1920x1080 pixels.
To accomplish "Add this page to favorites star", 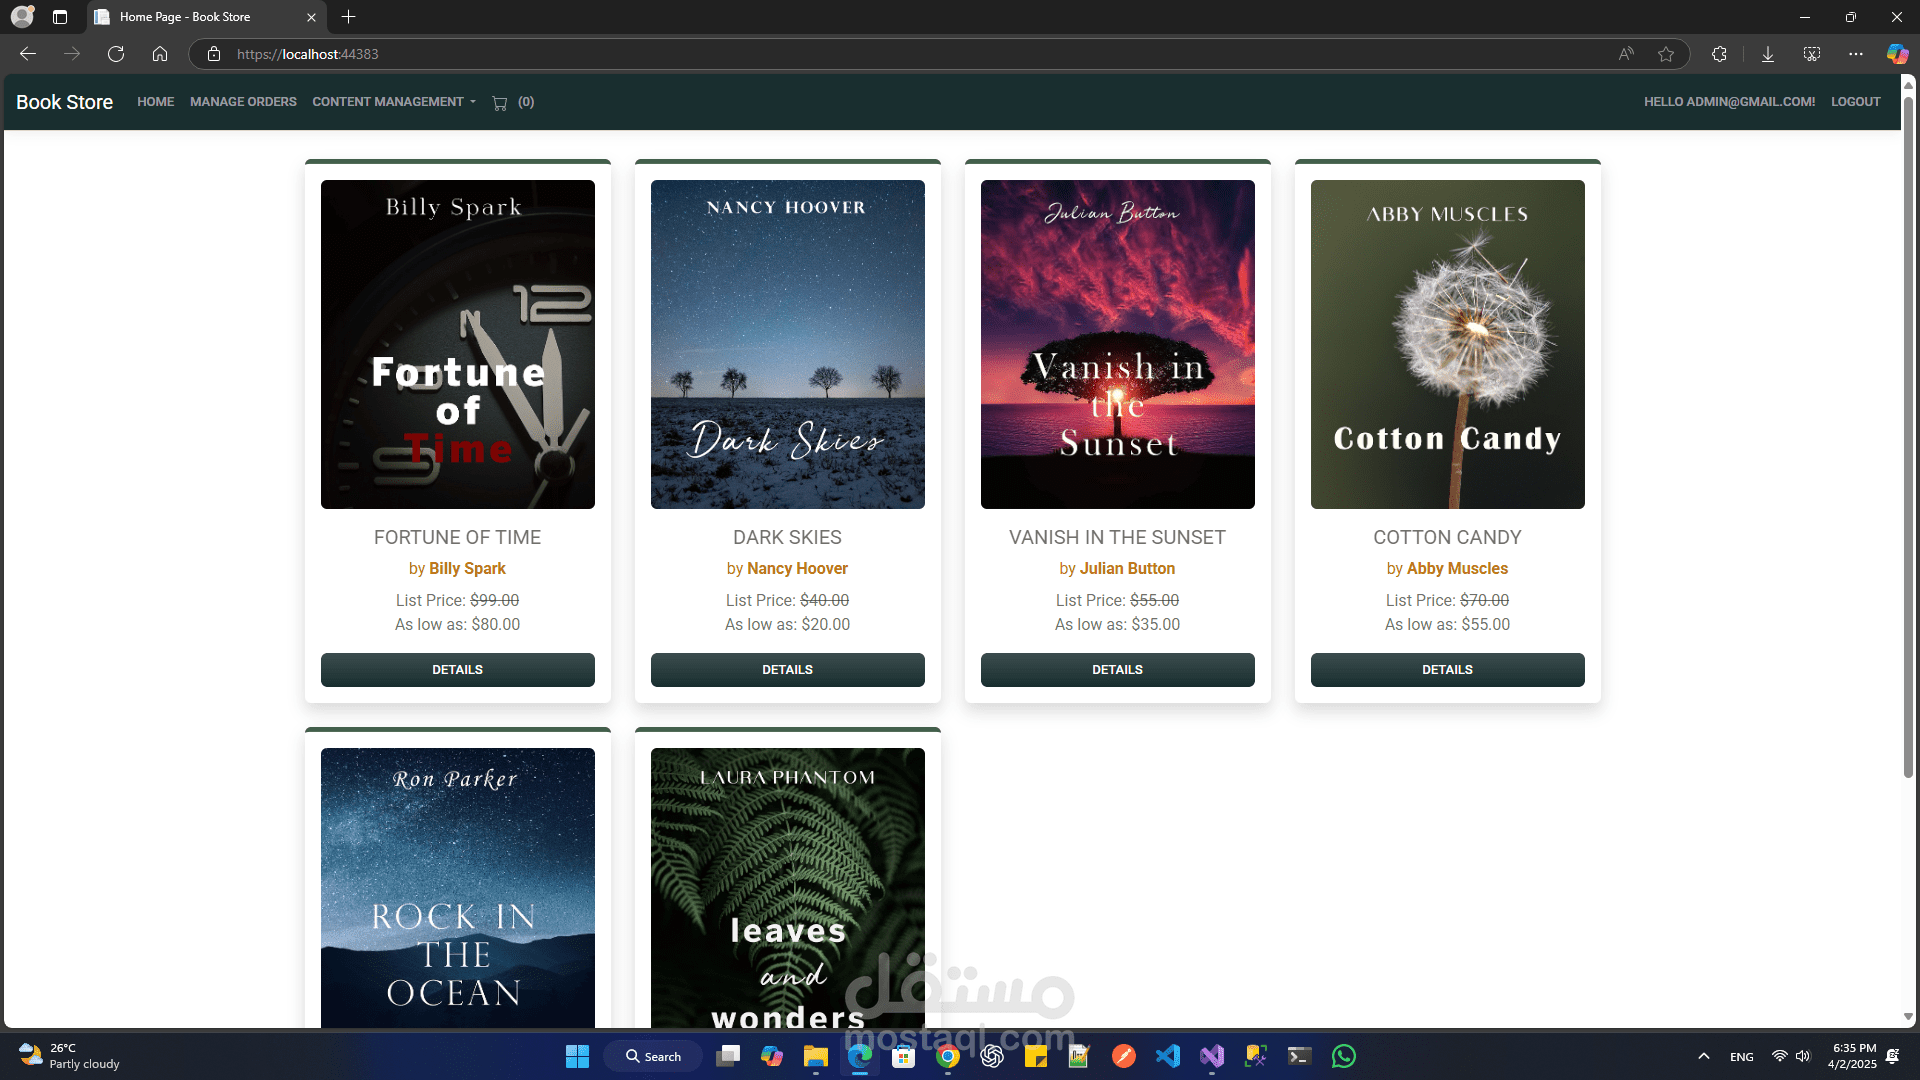I will click(1666, 54).
